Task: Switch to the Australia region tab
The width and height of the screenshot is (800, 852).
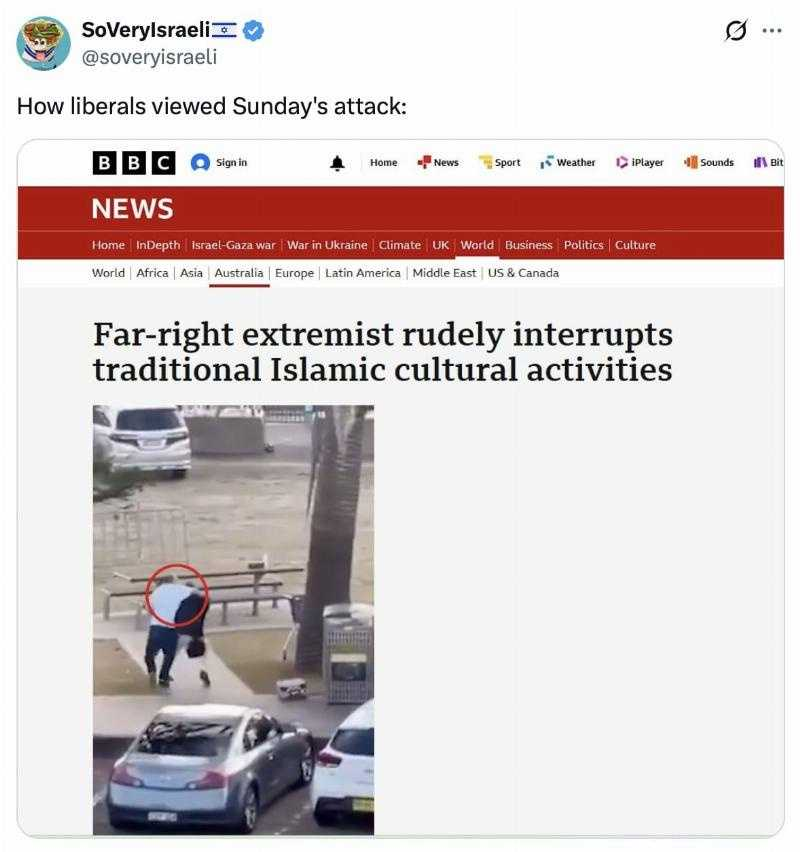Action: (239, 273)
